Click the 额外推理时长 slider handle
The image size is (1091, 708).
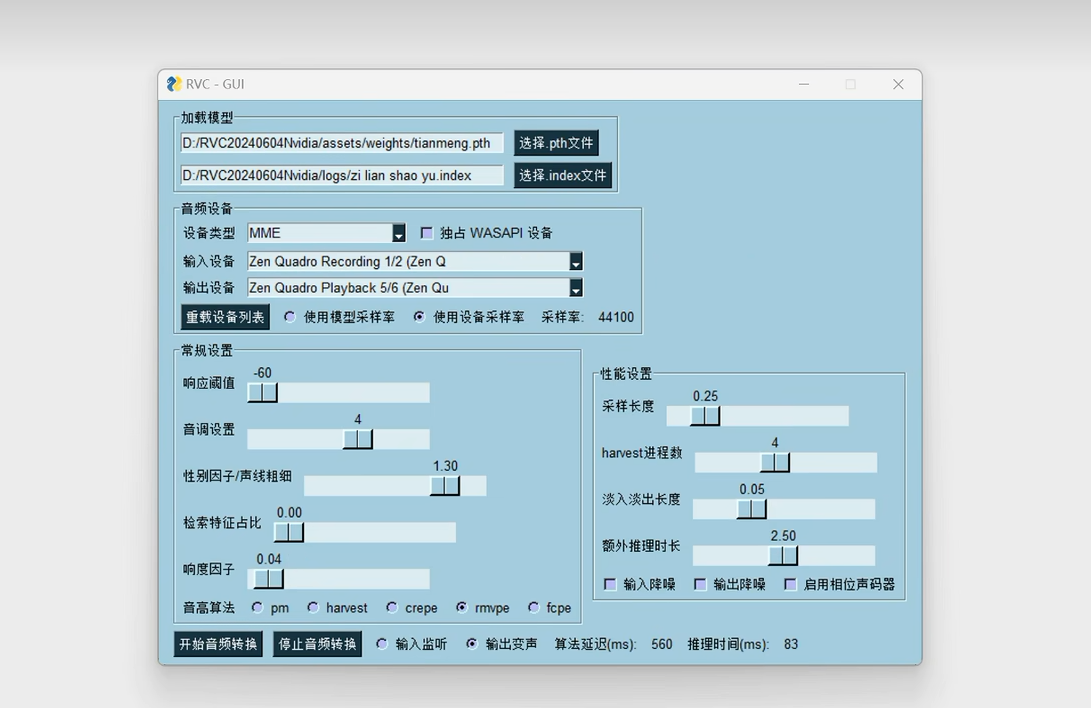click(x=783, y=556)
